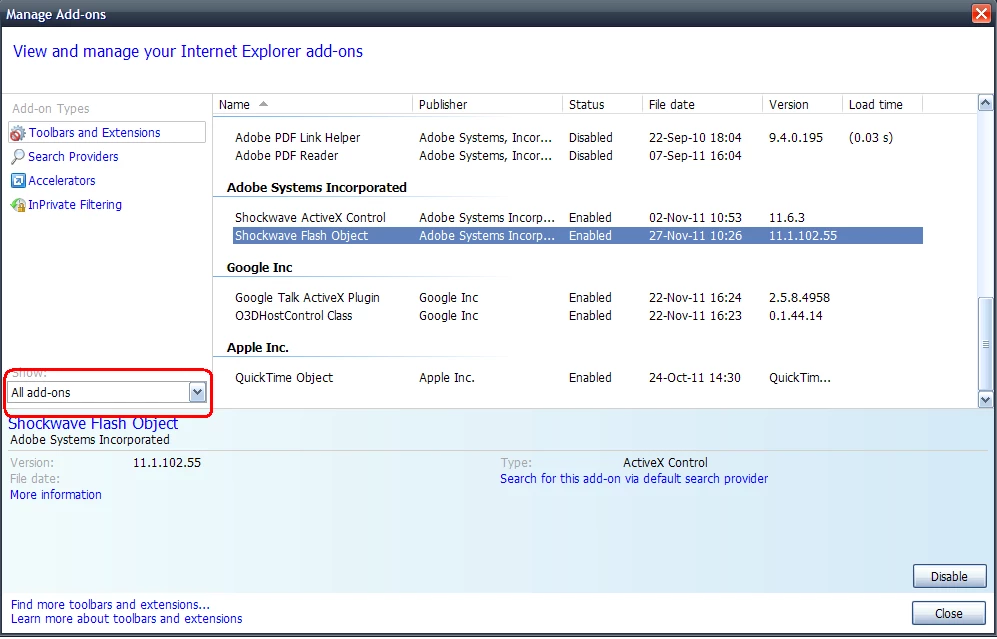This screenshot has height=639, width=997.
Task: Click the Accelerators arrow icon
Action: tap(18, 181)
